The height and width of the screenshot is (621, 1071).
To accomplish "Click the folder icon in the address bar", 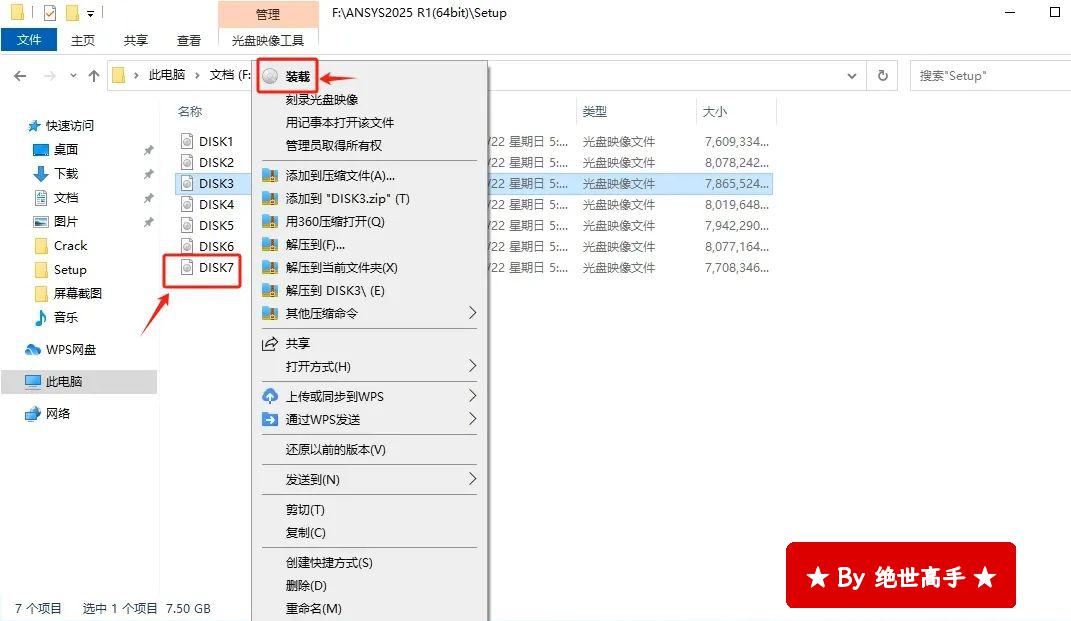I will tap(119, 75).
